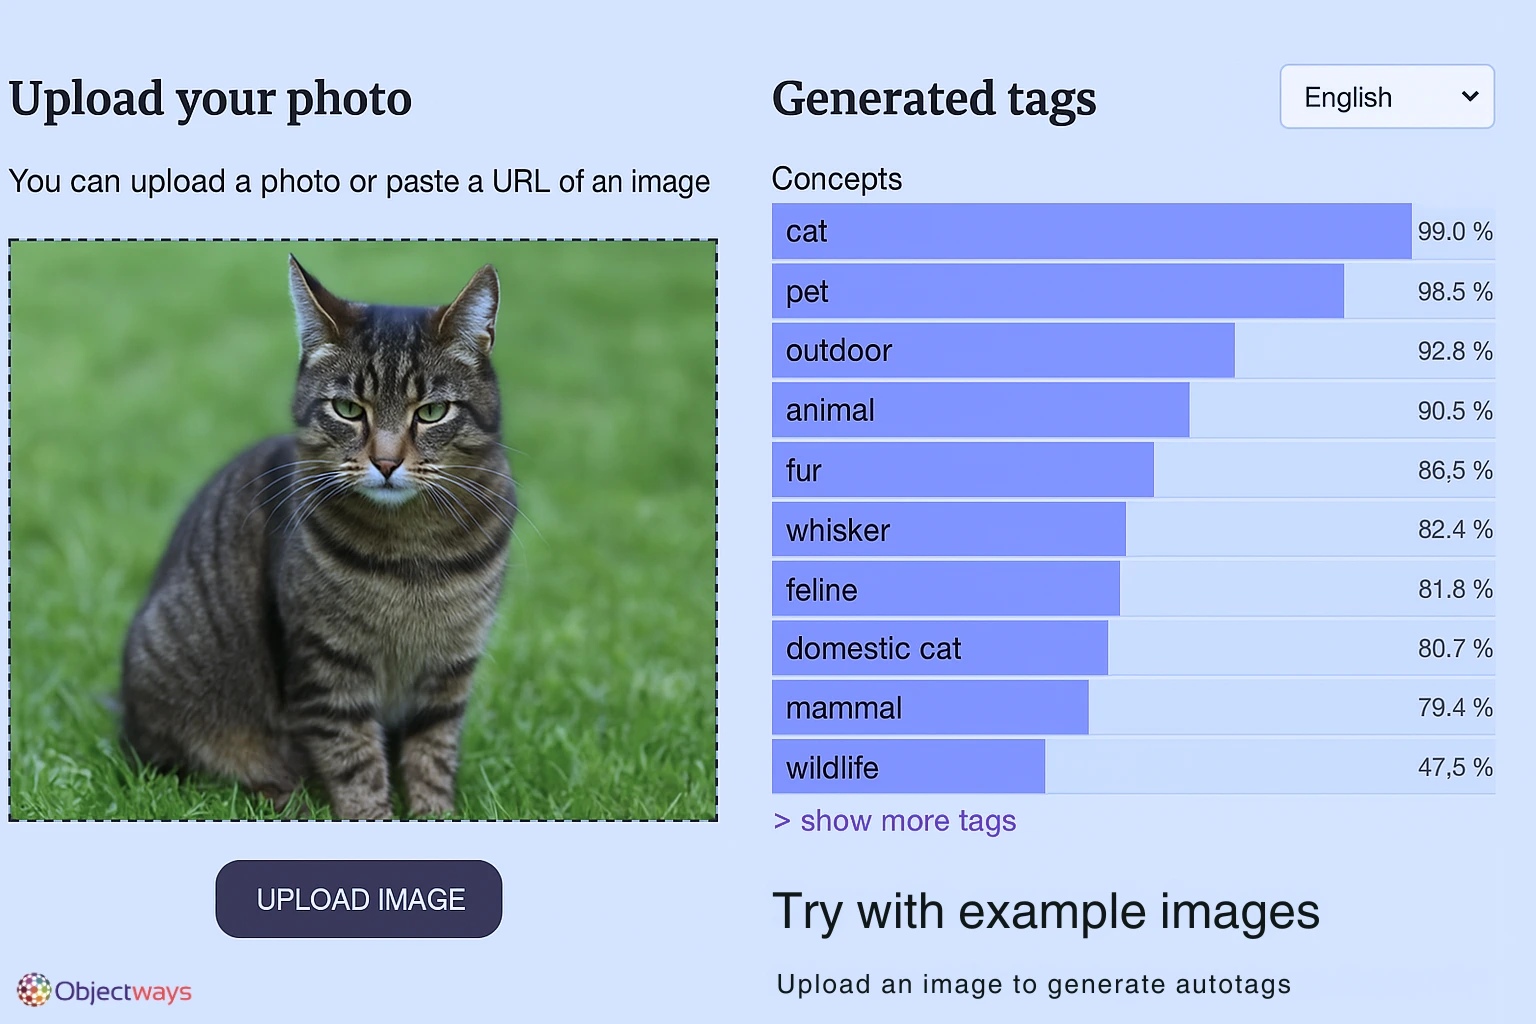Click the Try with example images heading
1536x1024 pixels.
tap(1045, 912)
